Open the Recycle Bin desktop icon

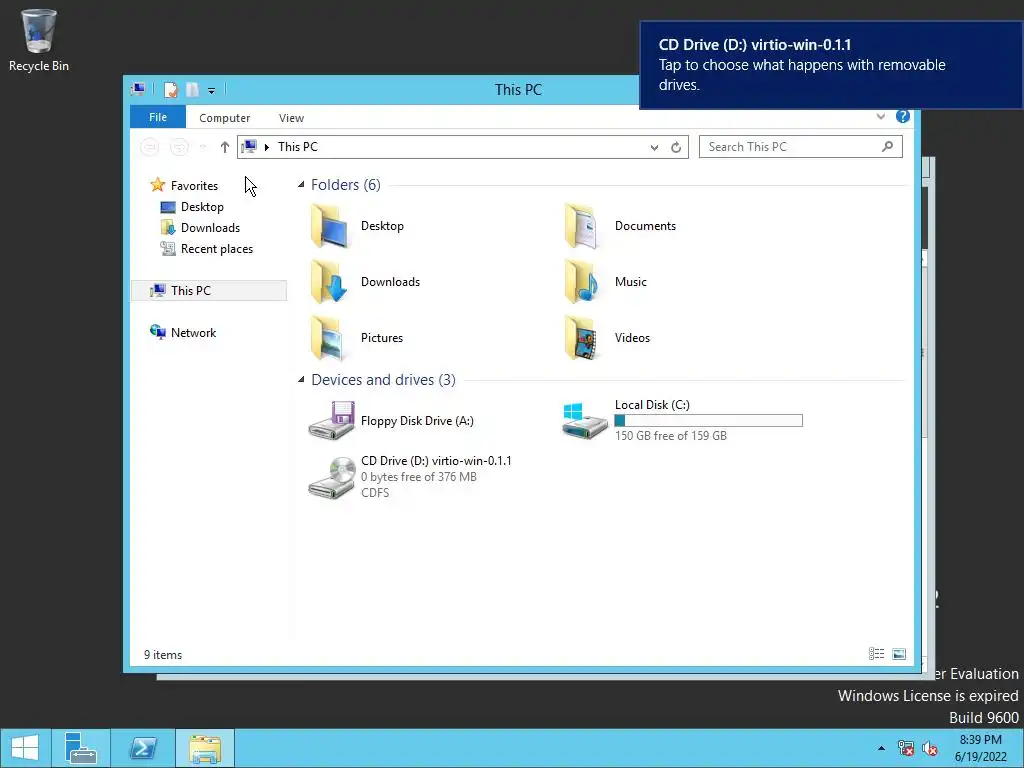(x=39, y=40)
